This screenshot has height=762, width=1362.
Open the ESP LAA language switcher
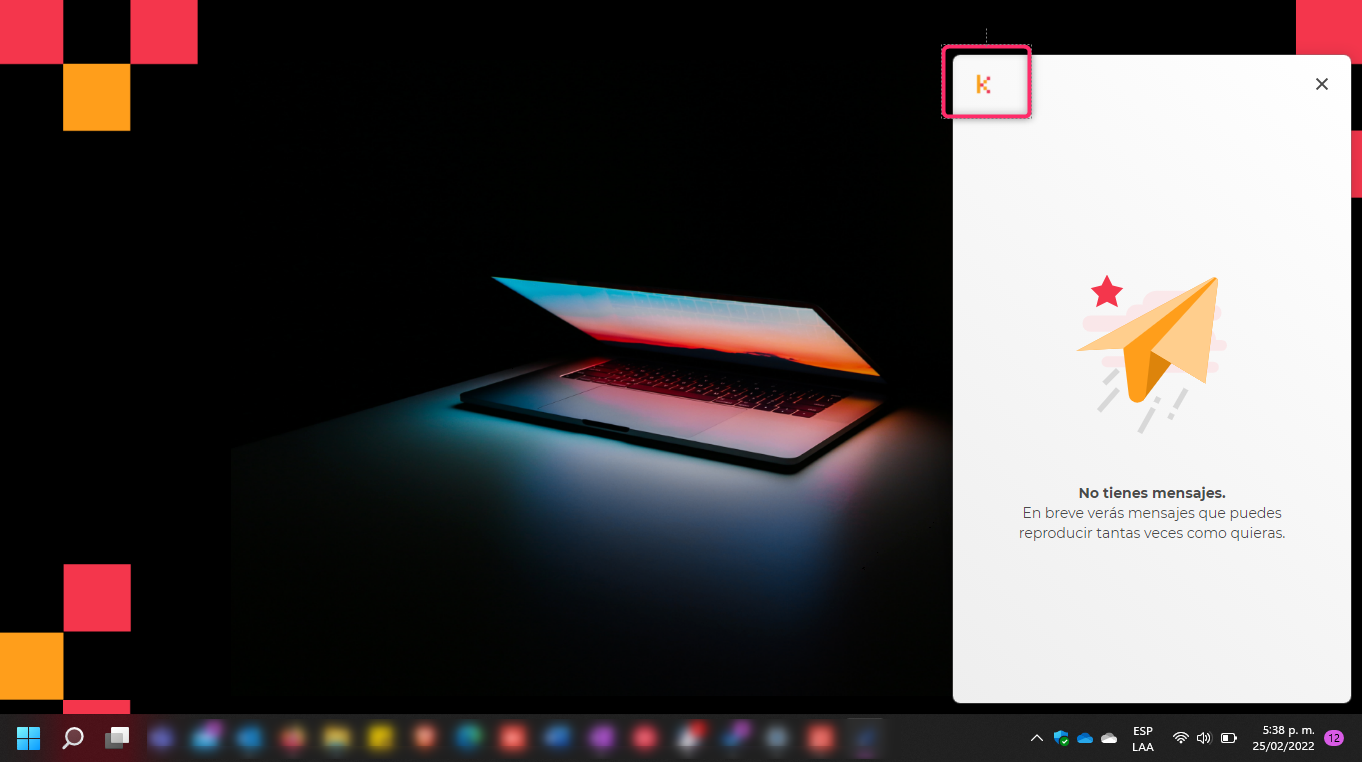(x=1142, y=738)
